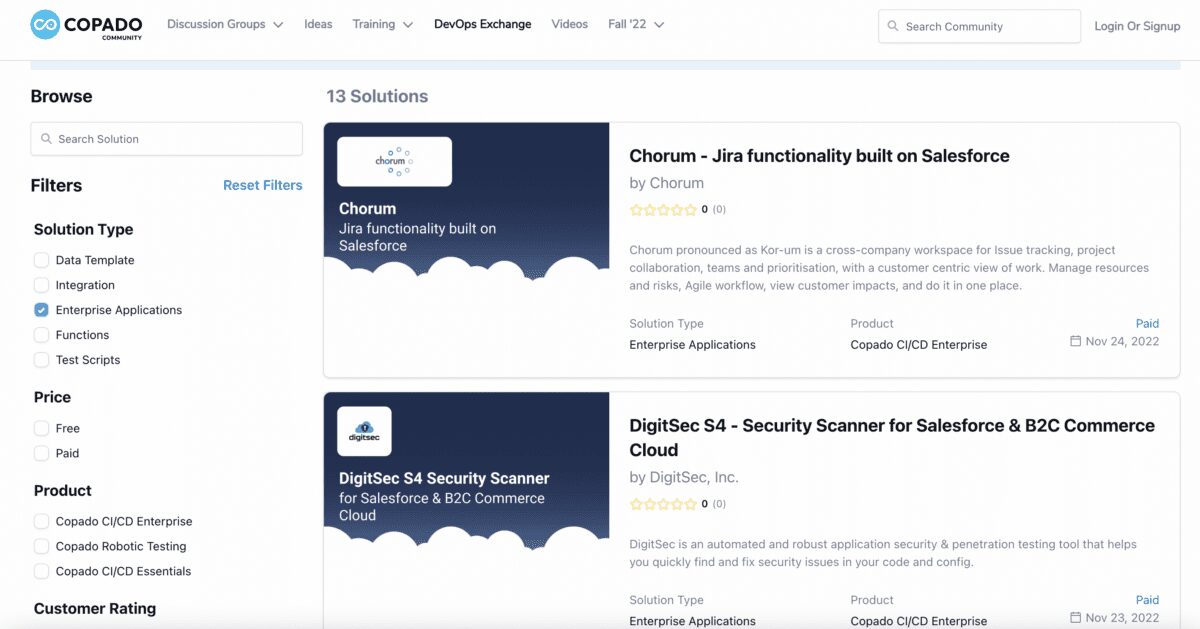Screen dimensions: 1200x629
Task: Click the star rating for Chorum solution
Action: pyautogui.click(x=660, y=211)
